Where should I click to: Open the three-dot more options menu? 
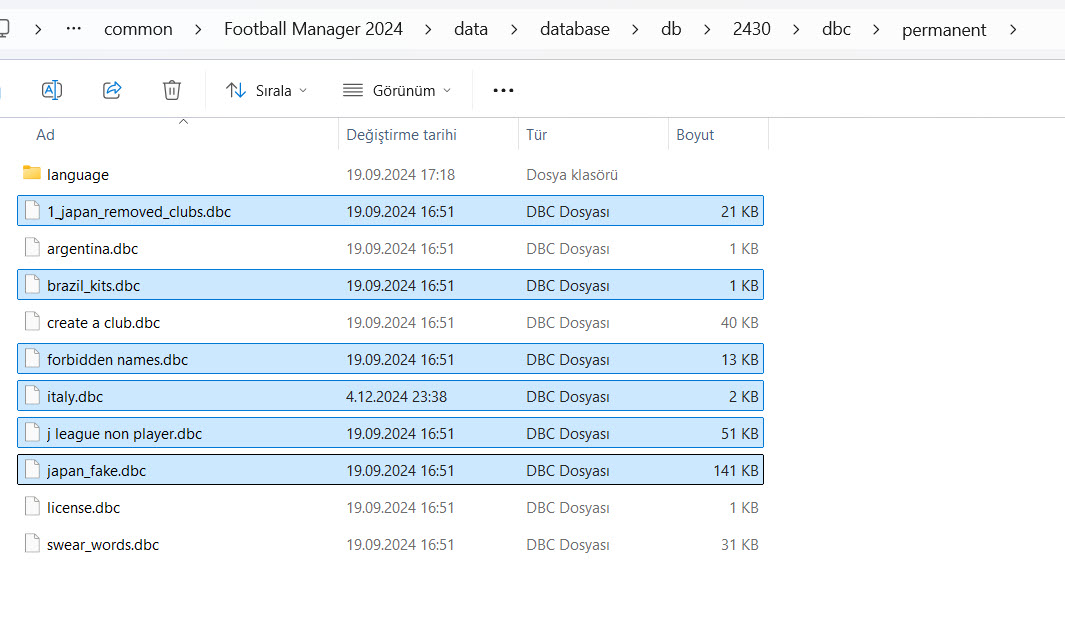tap(503, 90)
